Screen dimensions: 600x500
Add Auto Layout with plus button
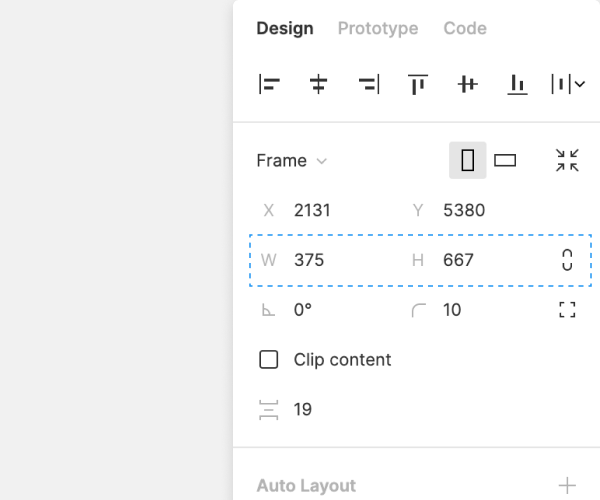point(567,486)
